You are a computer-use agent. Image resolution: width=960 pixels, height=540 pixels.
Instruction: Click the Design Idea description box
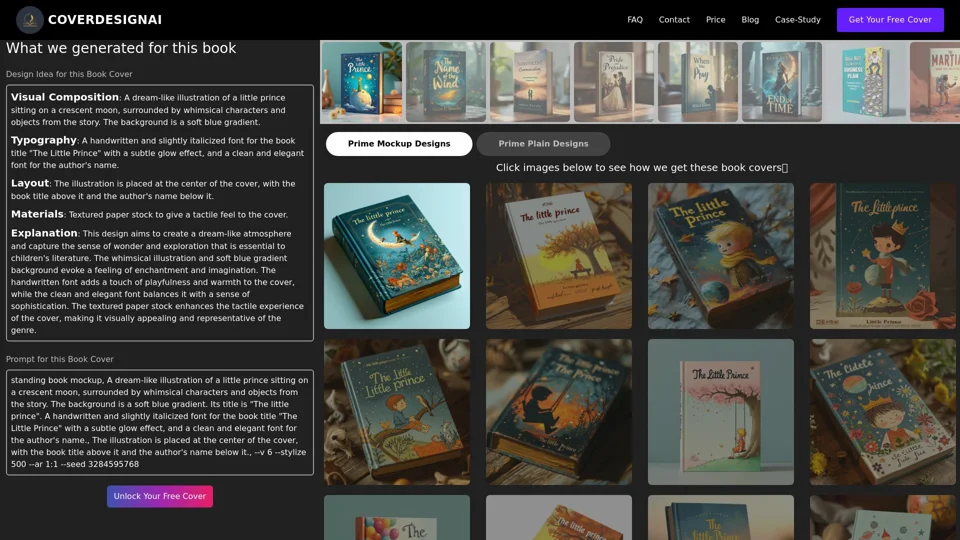click(160, 212)
